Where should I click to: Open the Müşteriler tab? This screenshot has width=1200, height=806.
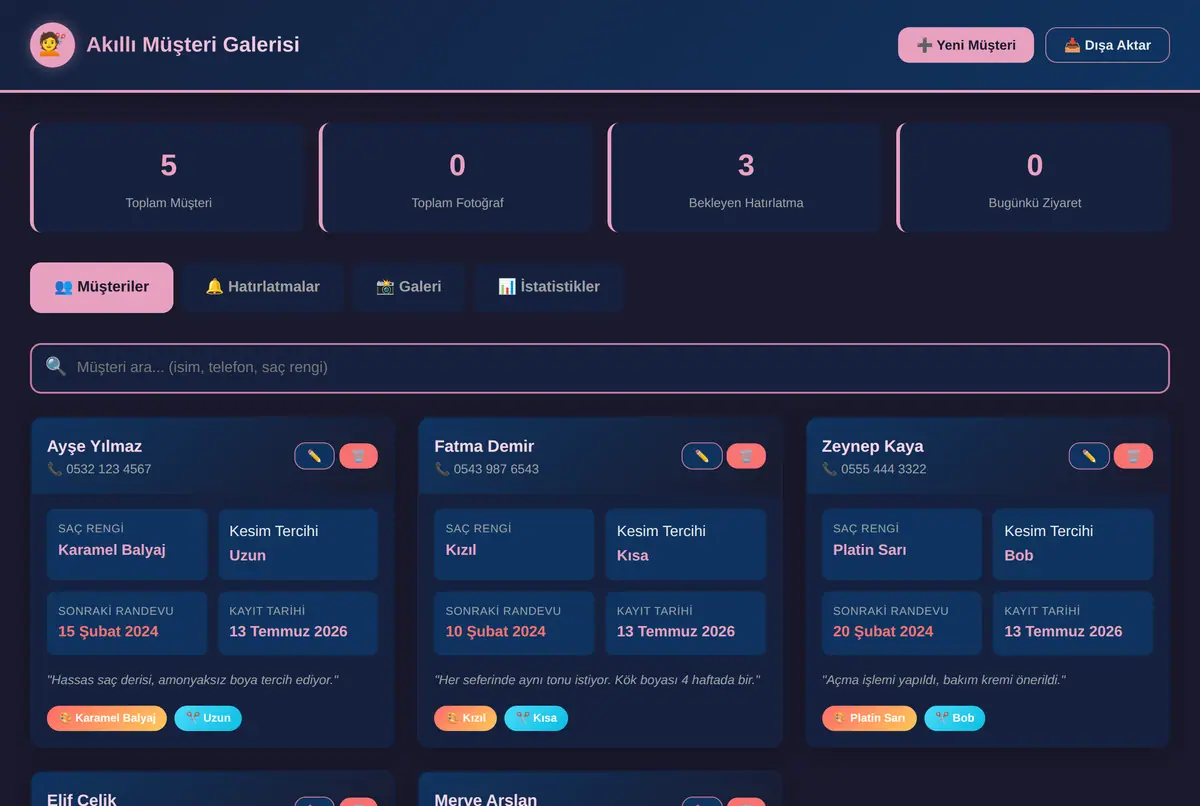[x=102, y=288]
